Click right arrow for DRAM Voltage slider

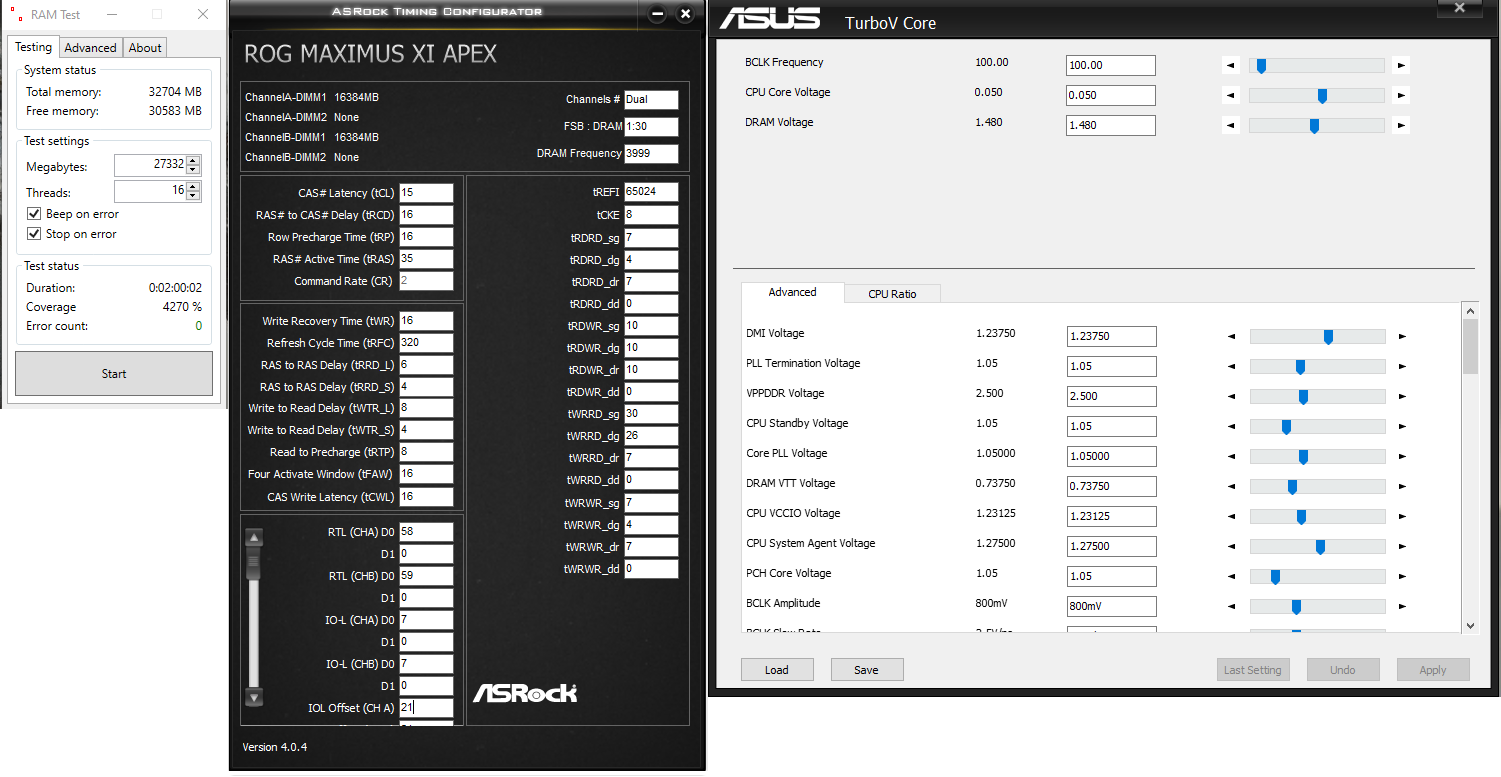1401,126
